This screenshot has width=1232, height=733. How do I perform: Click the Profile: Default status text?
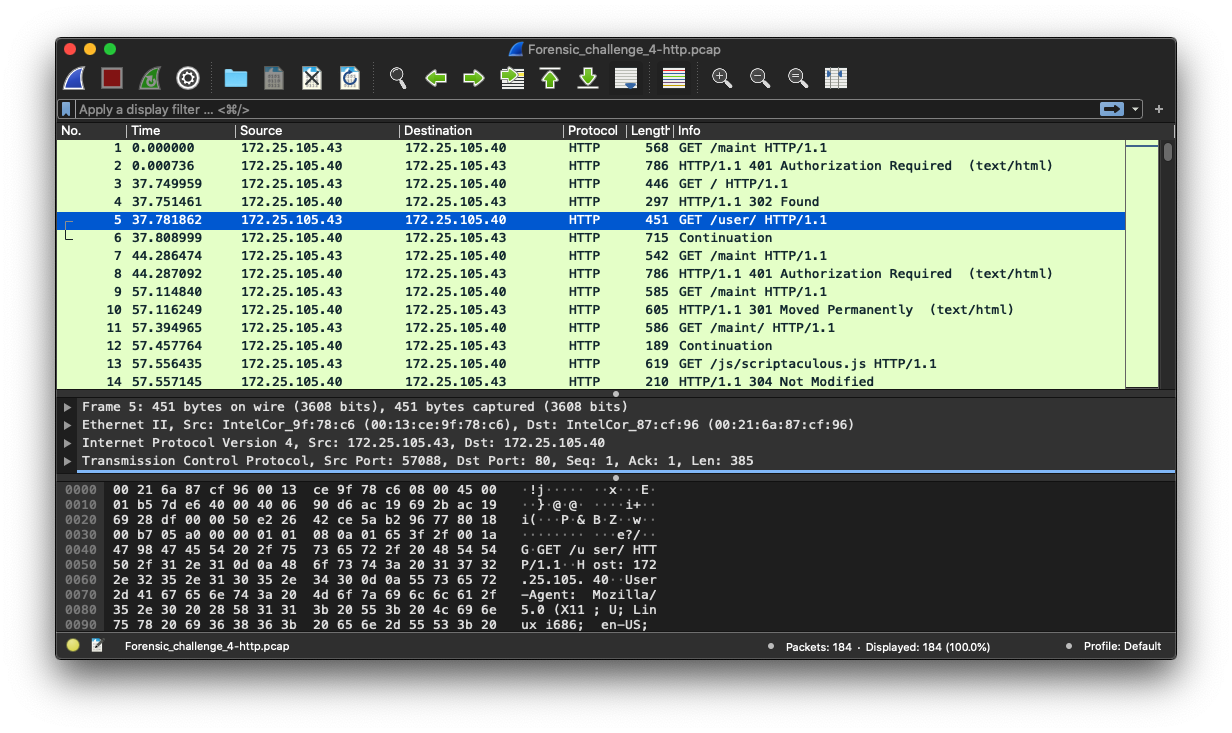[x=1122, y=646]
